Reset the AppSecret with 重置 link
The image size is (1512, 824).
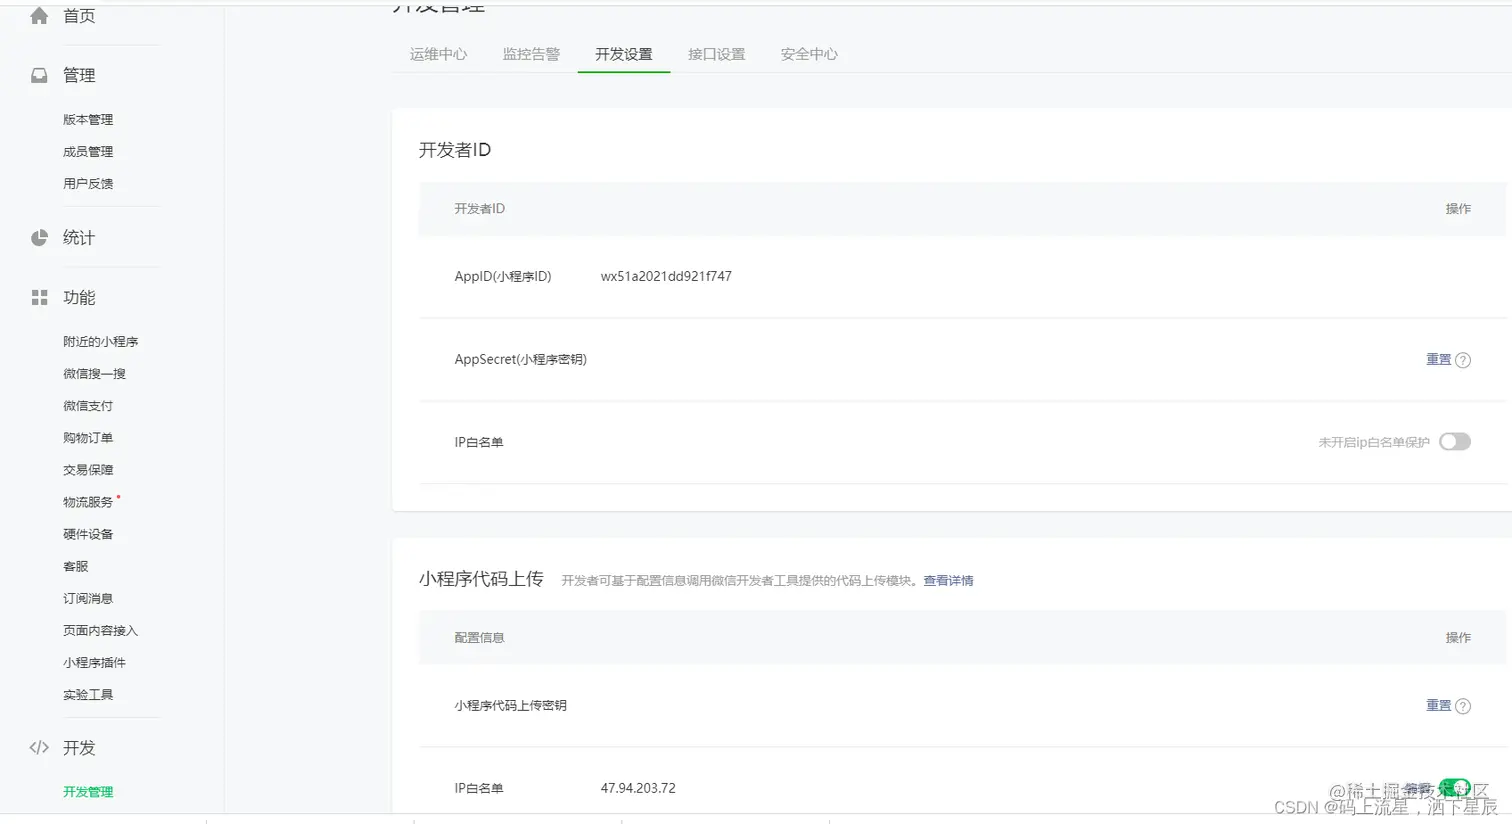[1438, 359]
